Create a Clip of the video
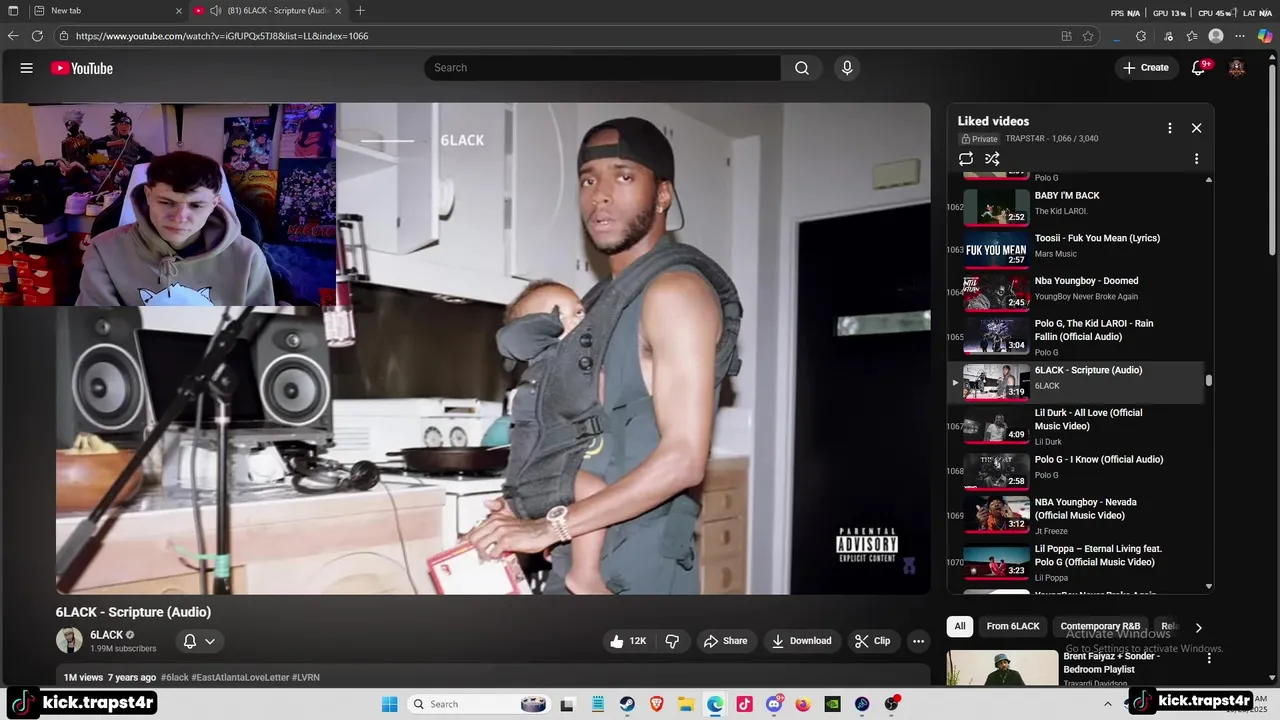This screenshot has height=720, width=1280. [873, 641]
